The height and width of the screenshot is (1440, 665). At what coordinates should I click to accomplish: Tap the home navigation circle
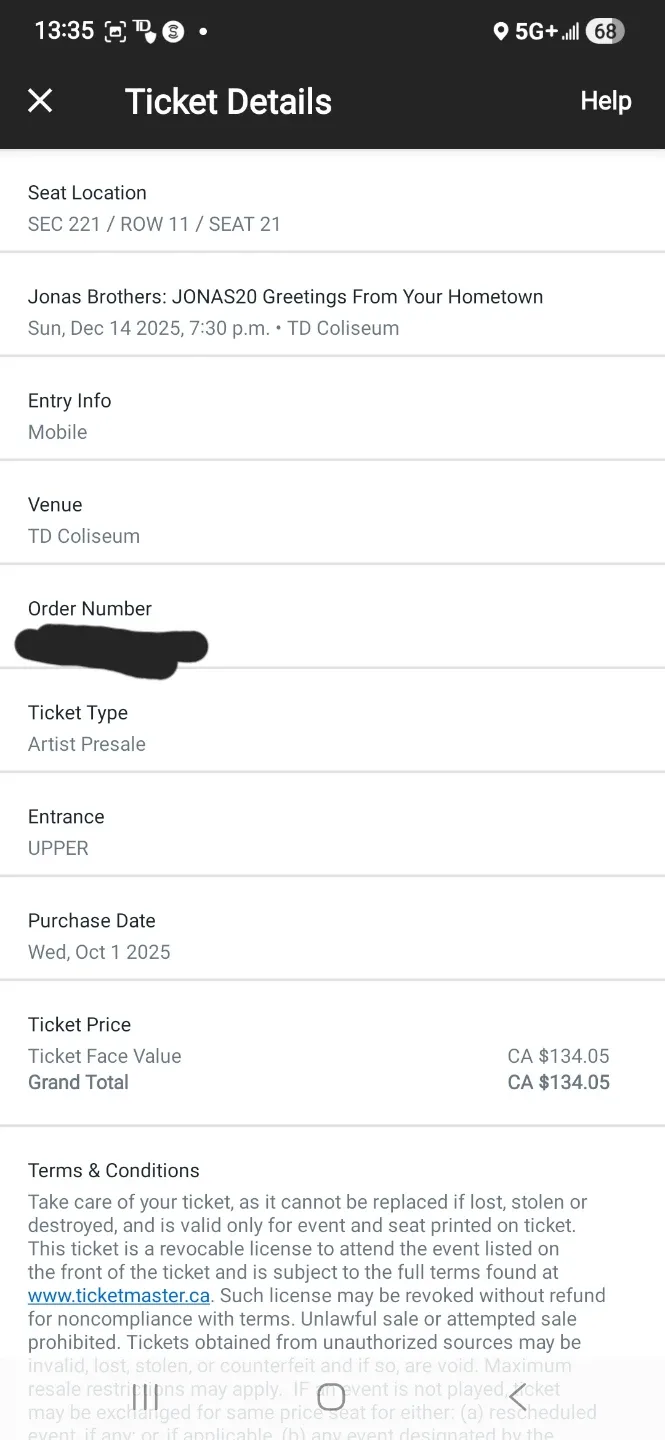(331, 1397)
